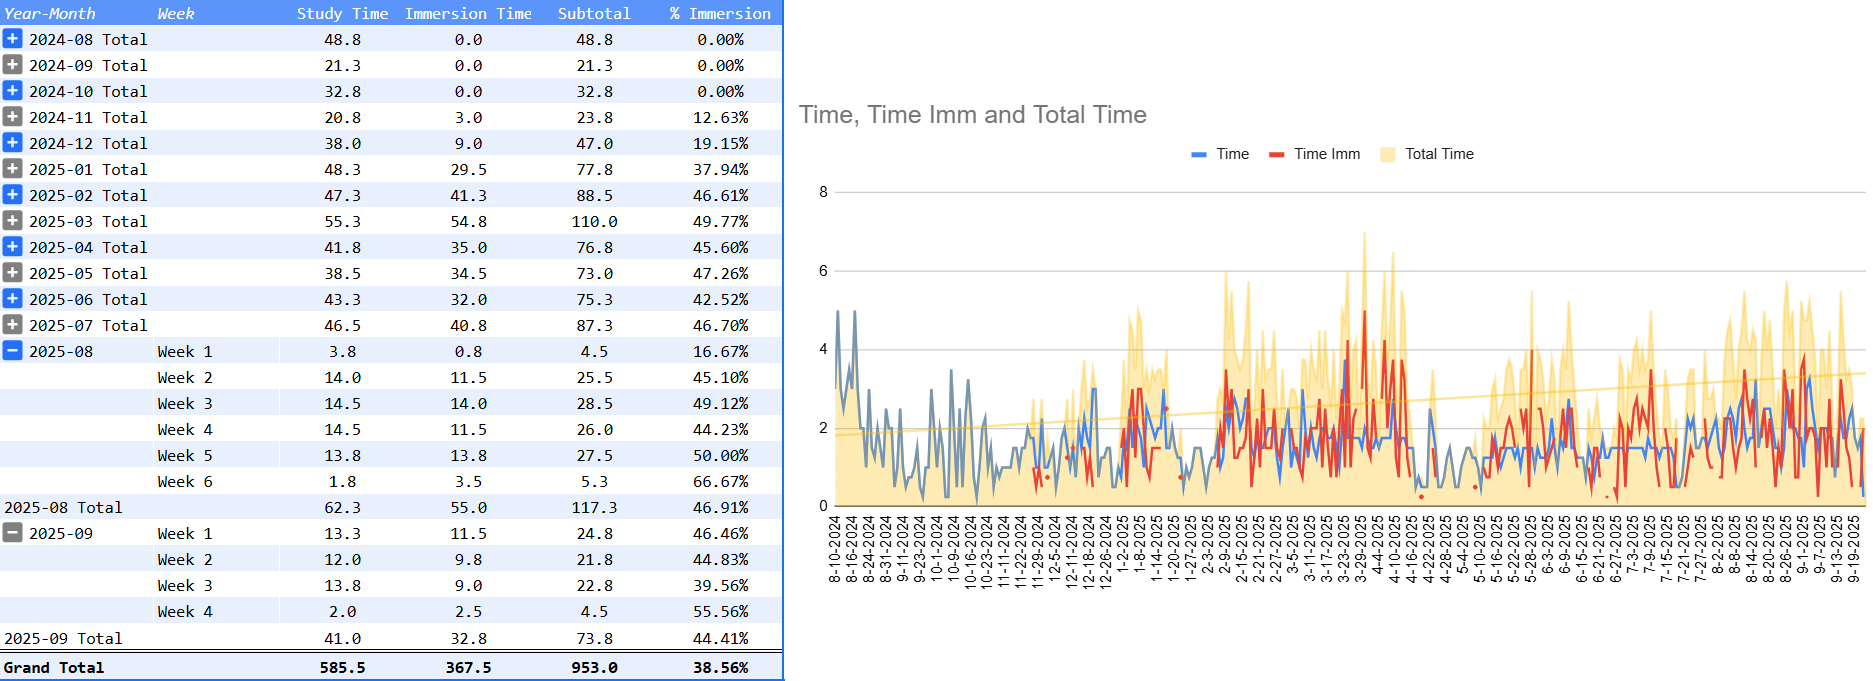Click the blue Time legend swatch
The height and width of the screenshot is (681, 1873).
1199,154
